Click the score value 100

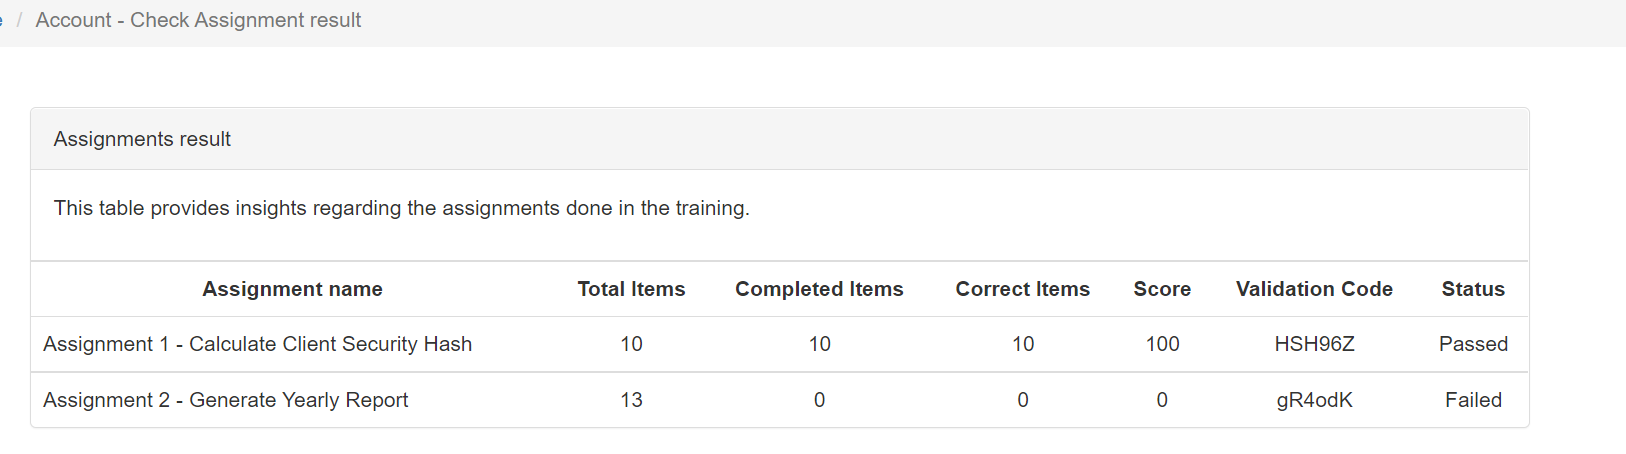coord(1162,344)
